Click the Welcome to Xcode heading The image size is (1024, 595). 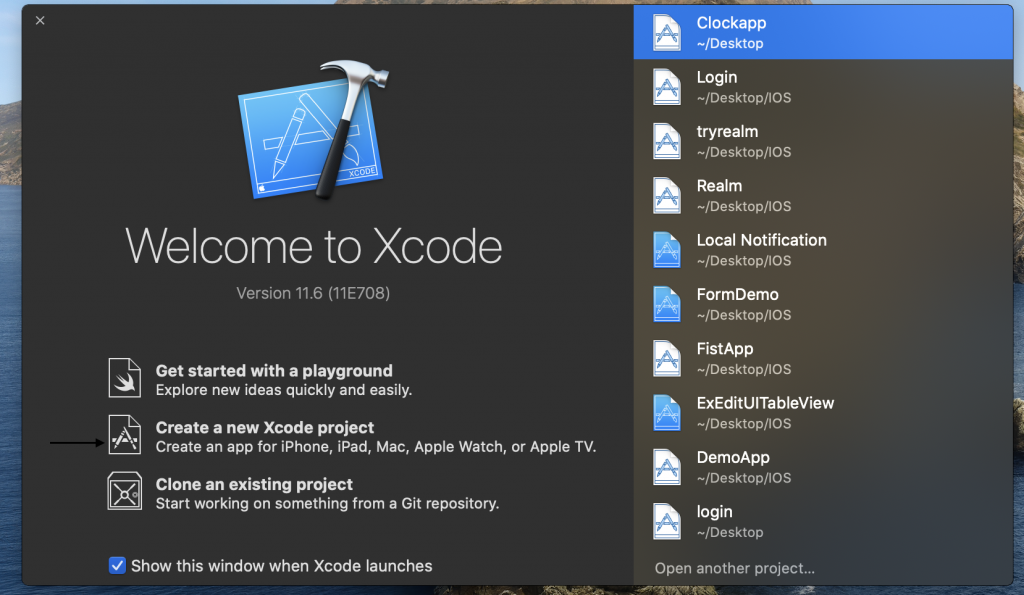[313, 246]
